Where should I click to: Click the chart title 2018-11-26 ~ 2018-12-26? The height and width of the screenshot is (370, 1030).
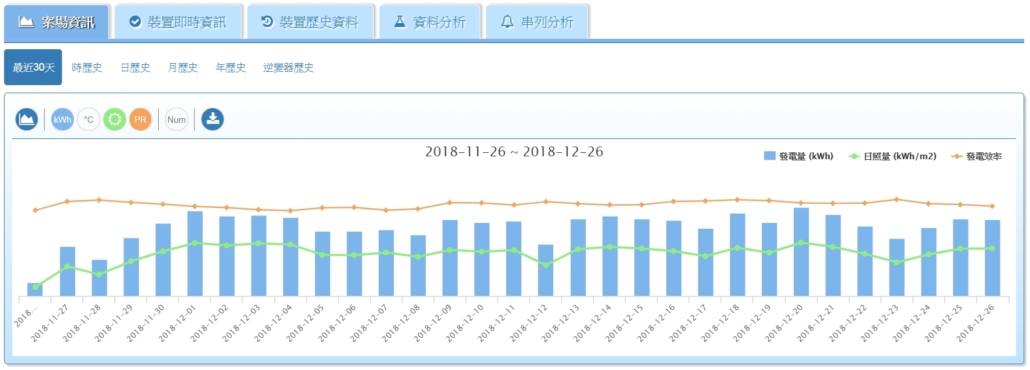[514, 152]
